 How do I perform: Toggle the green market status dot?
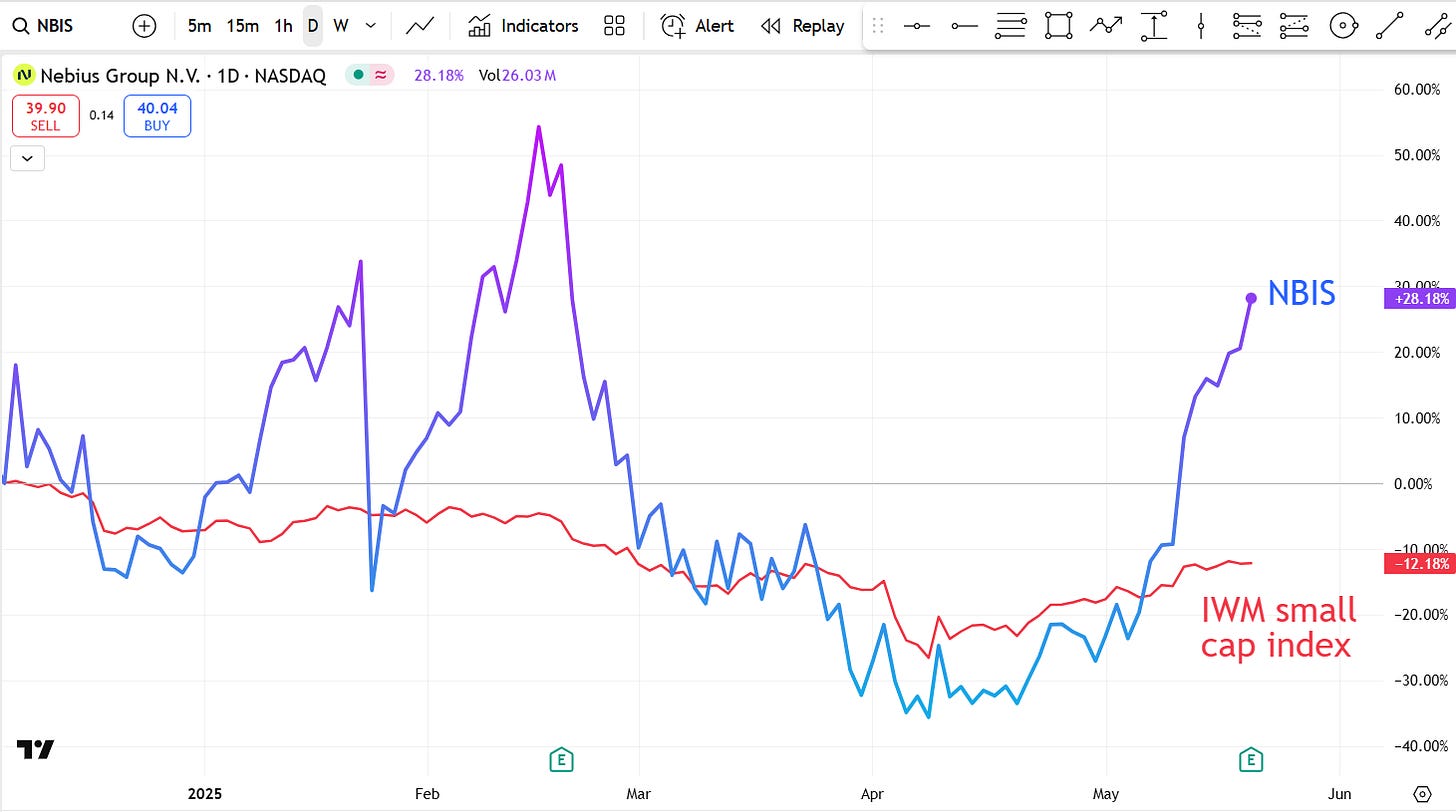coord(358,75)
